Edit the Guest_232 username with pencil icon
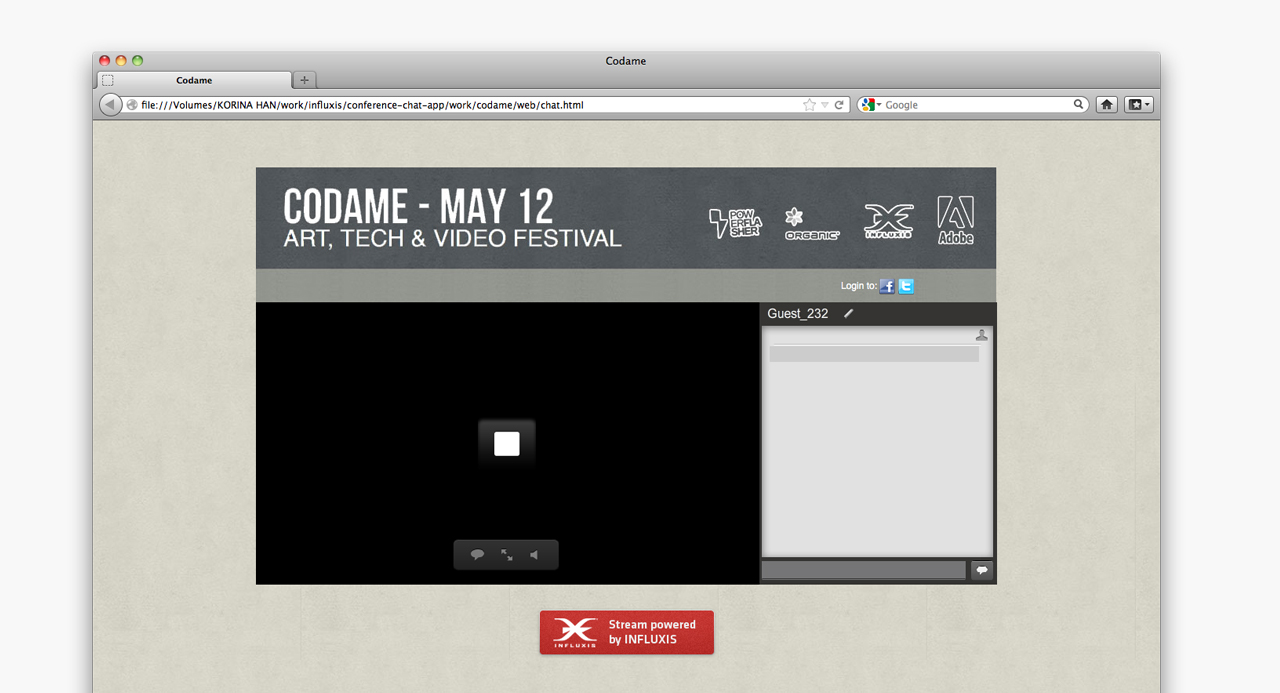Screen dimensions: 1280x693 pyautogui.click(x=849, y=314)
